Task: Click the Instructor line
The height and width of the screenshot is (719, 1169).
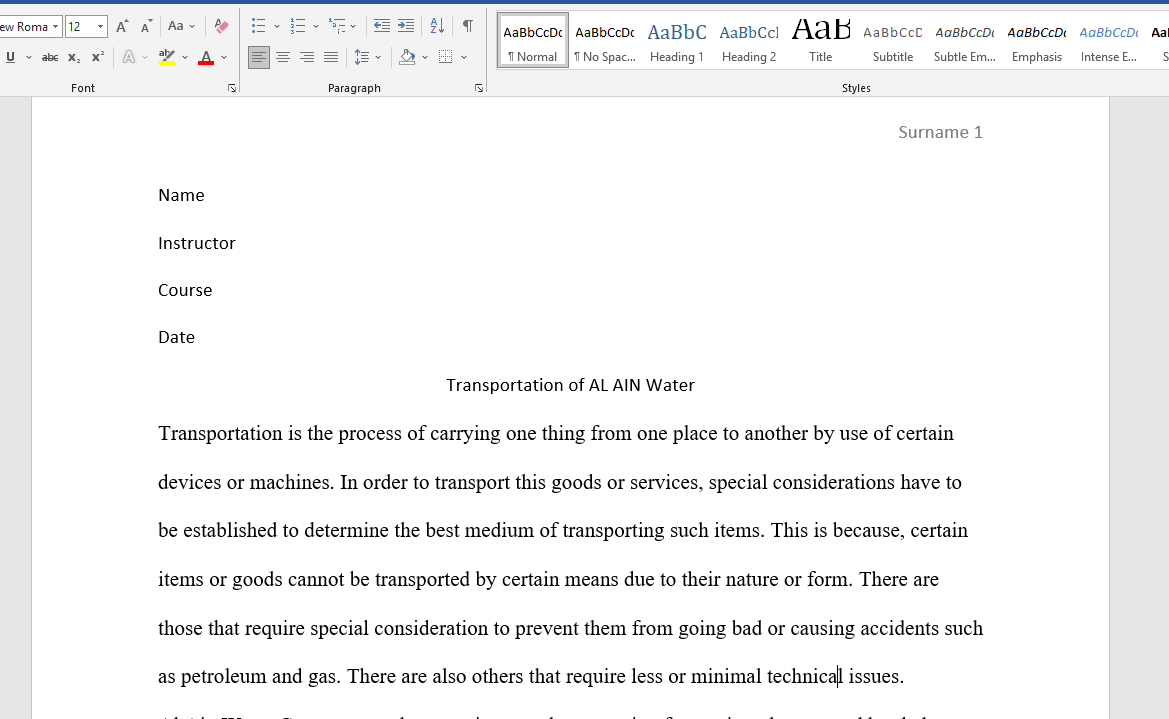Action: (197, 243)
